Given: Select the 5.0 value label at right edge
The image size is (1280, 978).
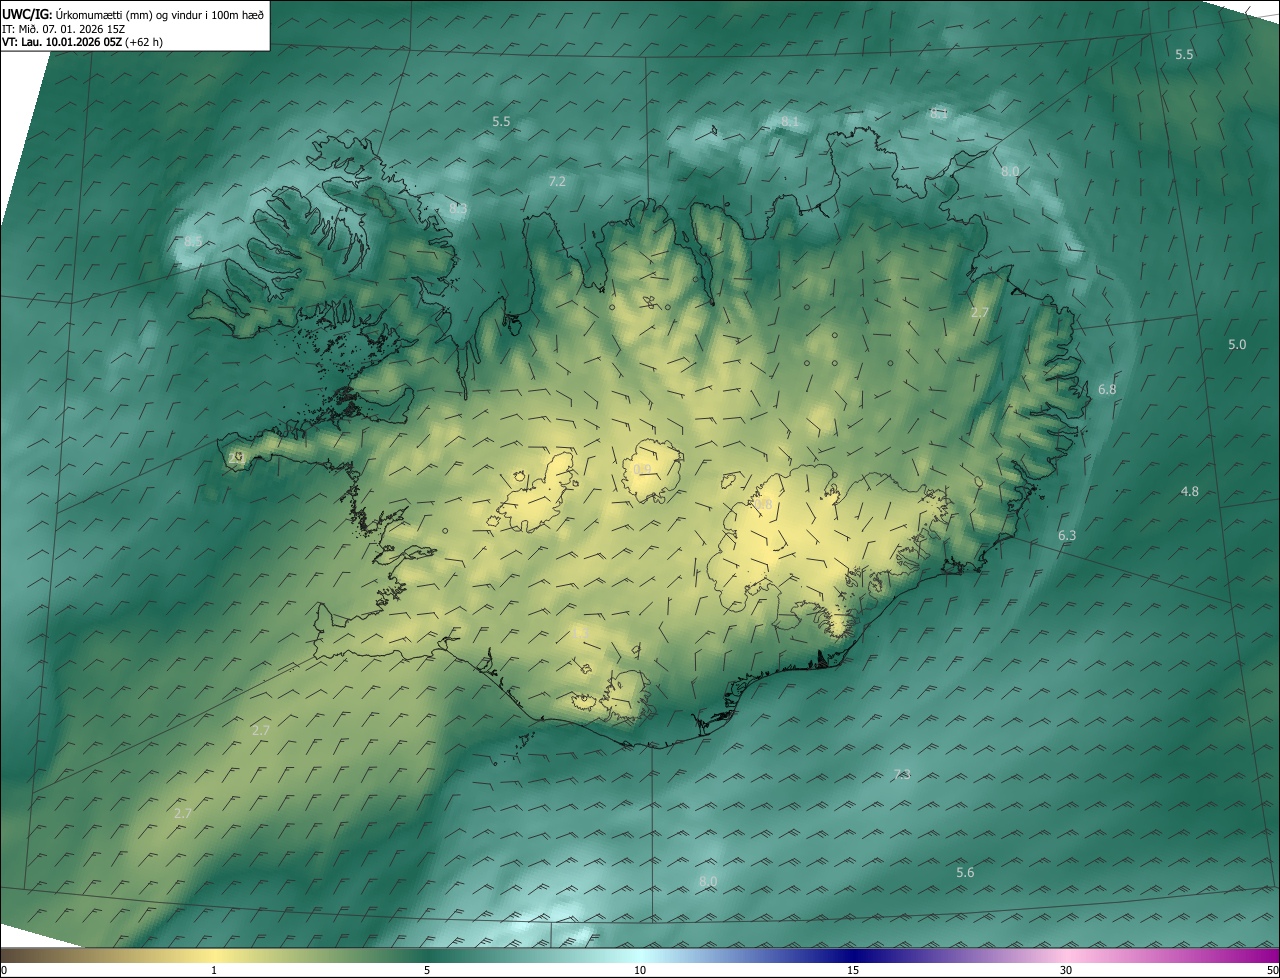Looking at the screenshot, I should [x=1237, y=345].
